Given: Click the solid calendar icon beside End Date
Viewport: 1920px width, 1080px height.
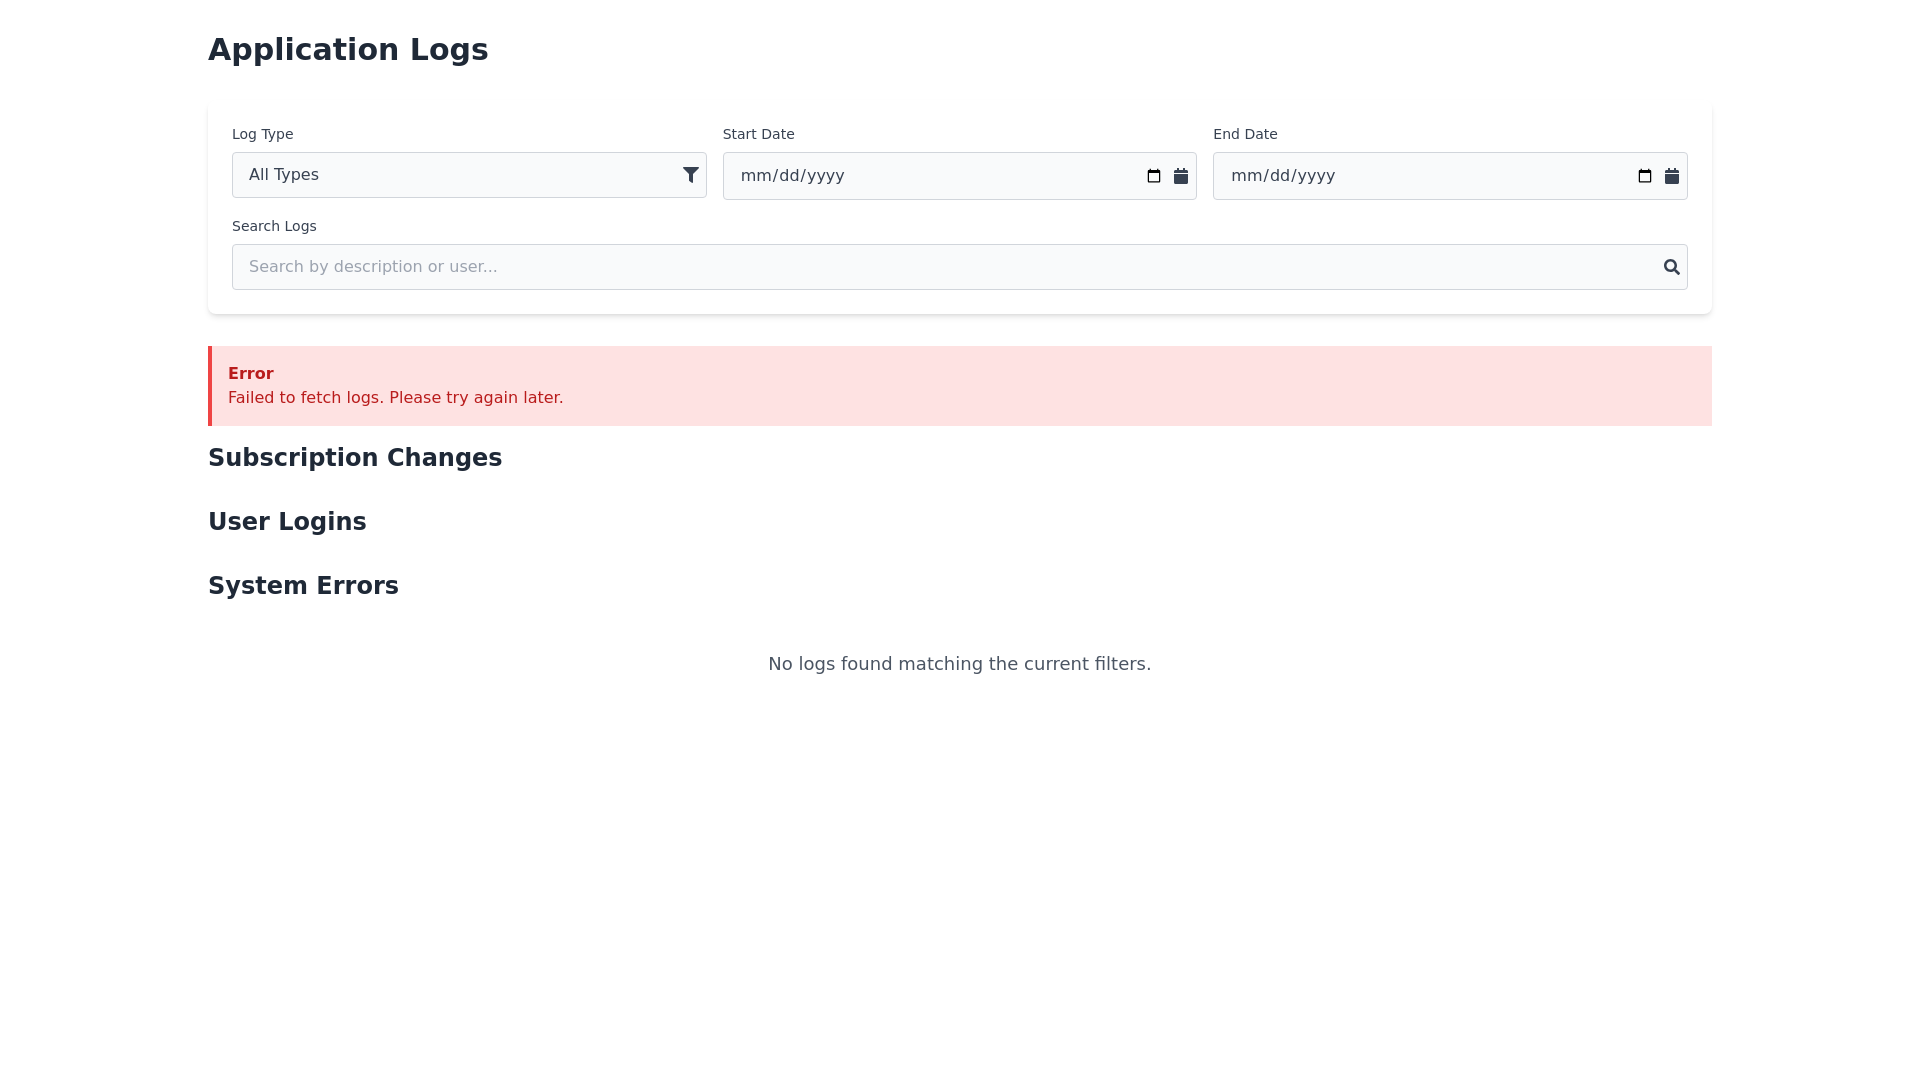Looking at the screenshot, I should click(1672, 176).
